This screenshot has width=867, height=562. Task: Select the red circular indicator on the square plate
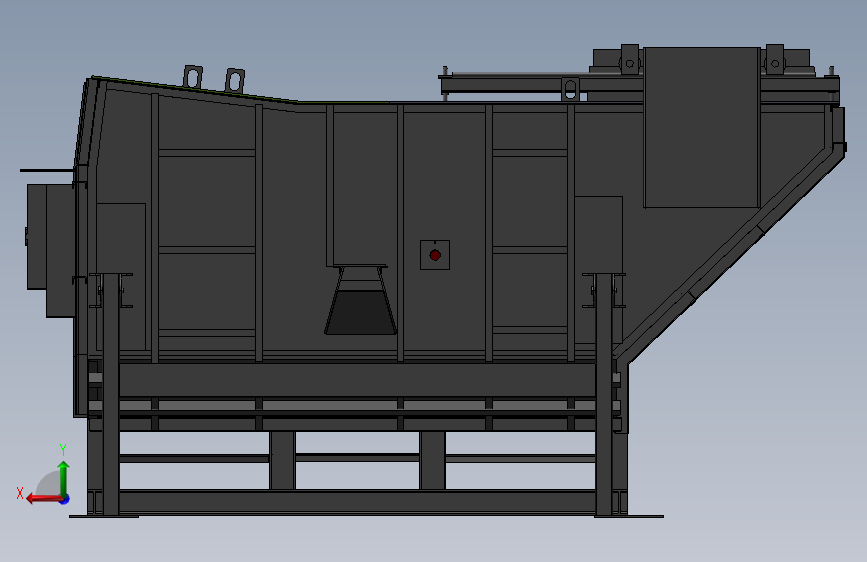(x=435, y=255)
